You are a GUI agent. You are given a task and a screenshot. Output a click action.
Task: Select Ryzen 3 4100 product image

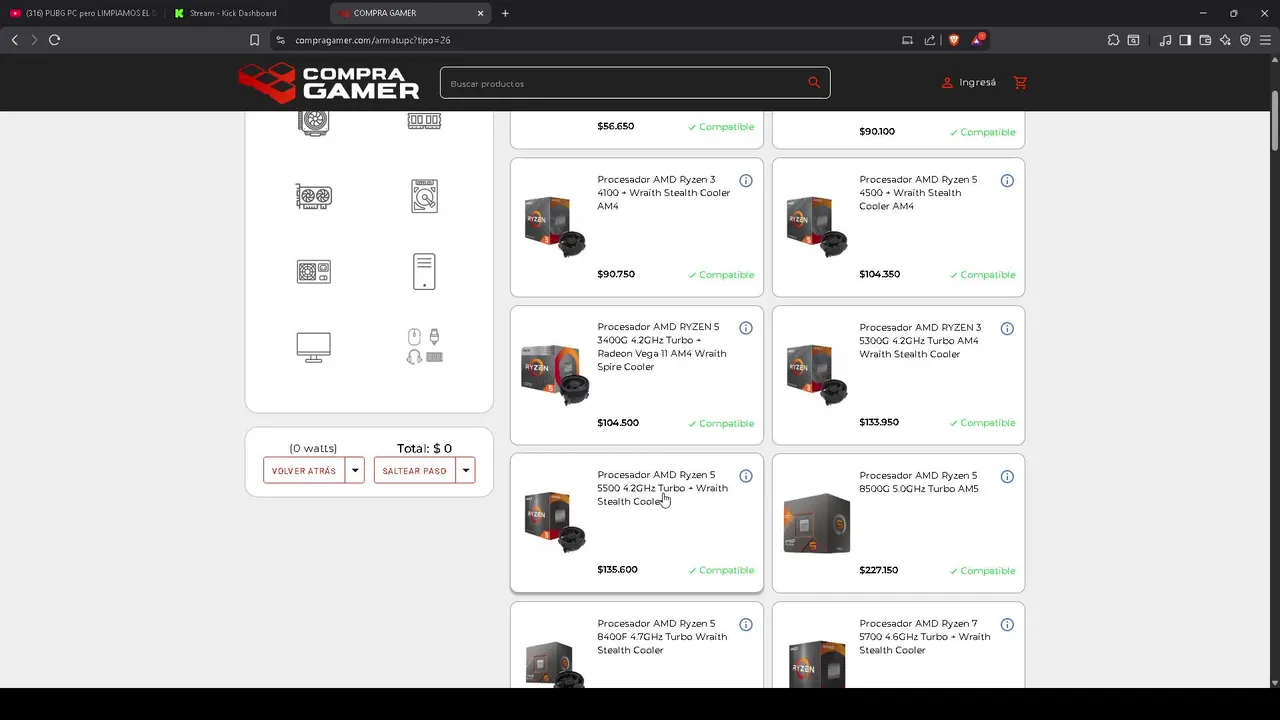[555, 227]
